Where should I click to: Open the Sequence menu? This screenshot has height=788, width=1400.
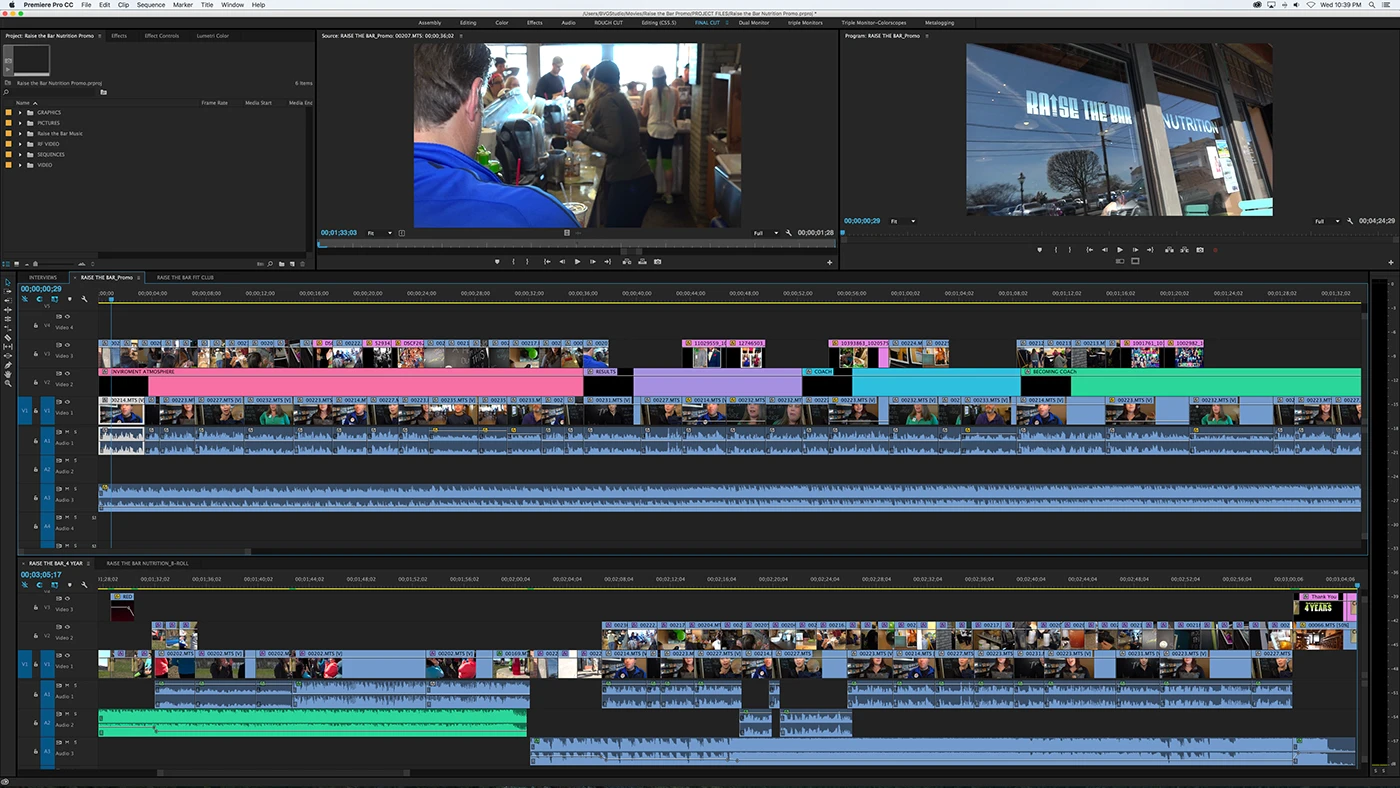click(x=151, y=5)
